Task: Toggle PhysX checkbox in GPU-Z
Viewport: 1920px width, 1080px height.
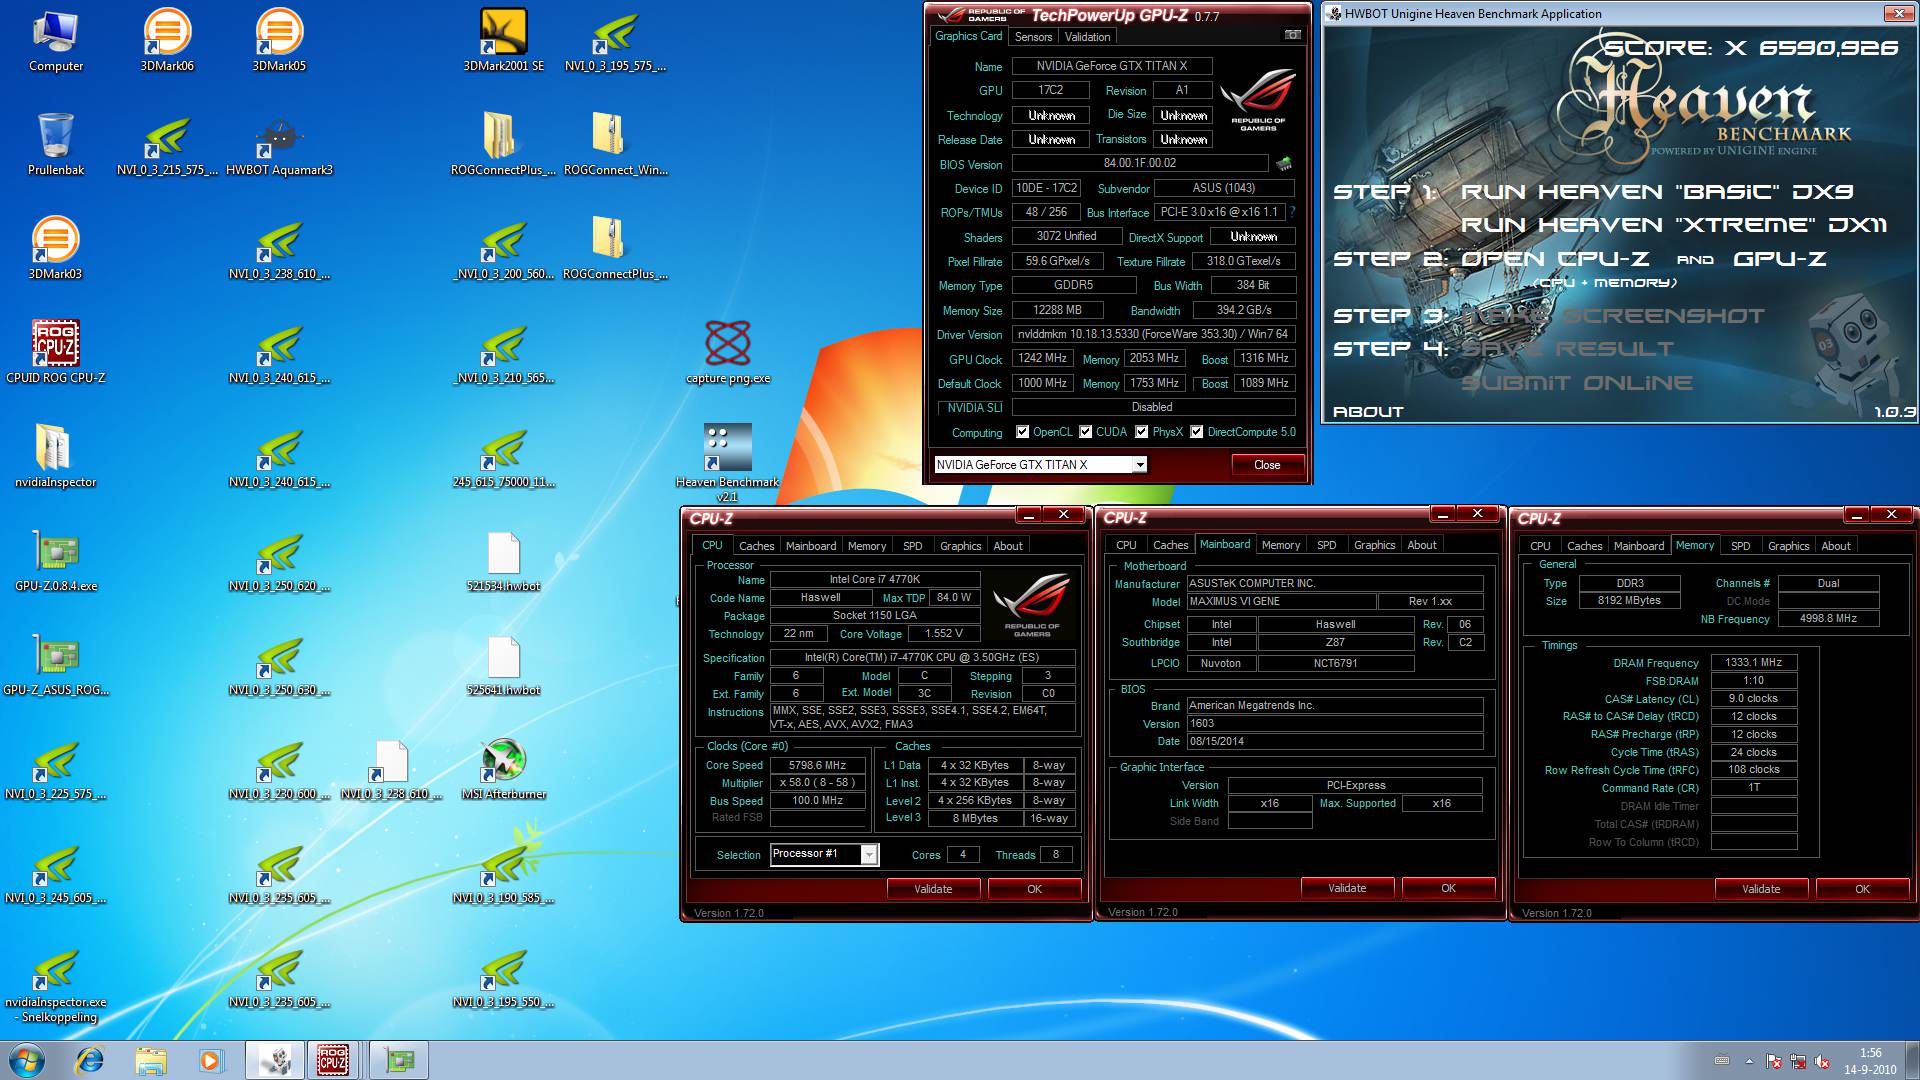Action: pos(1141,432)
